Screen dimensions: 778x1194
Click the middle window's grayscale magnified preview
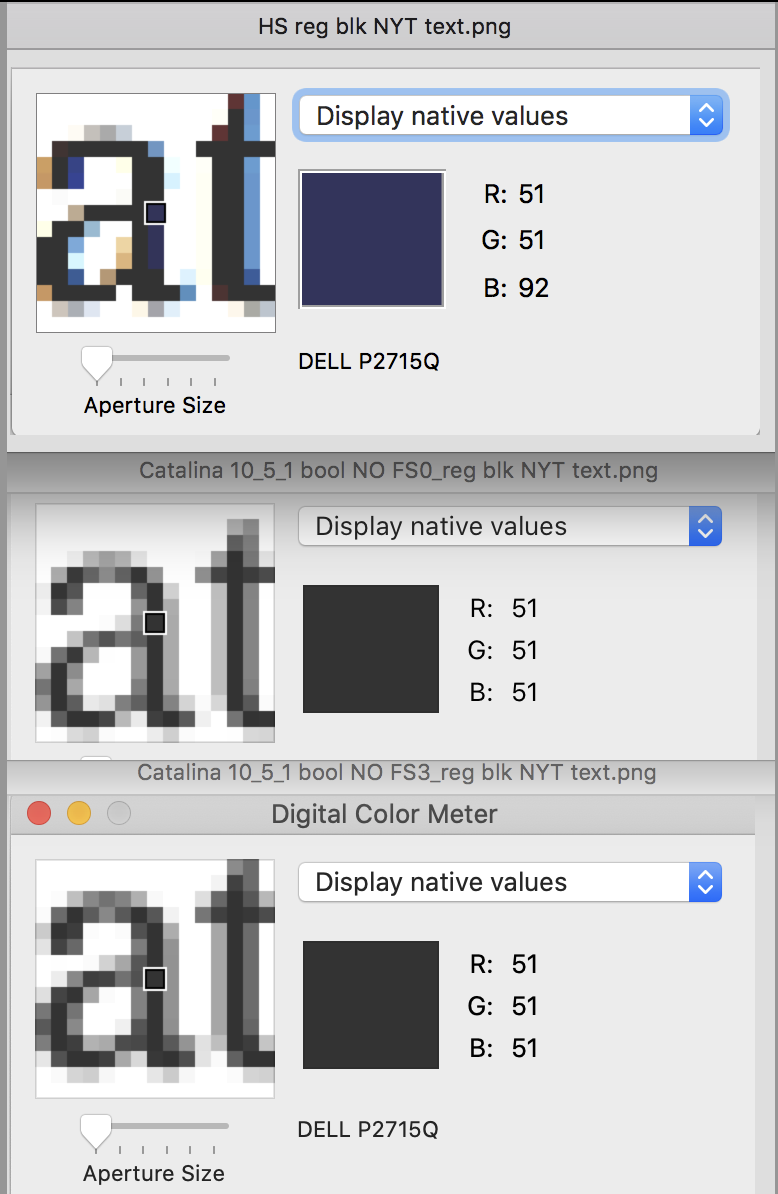point(155,622)
